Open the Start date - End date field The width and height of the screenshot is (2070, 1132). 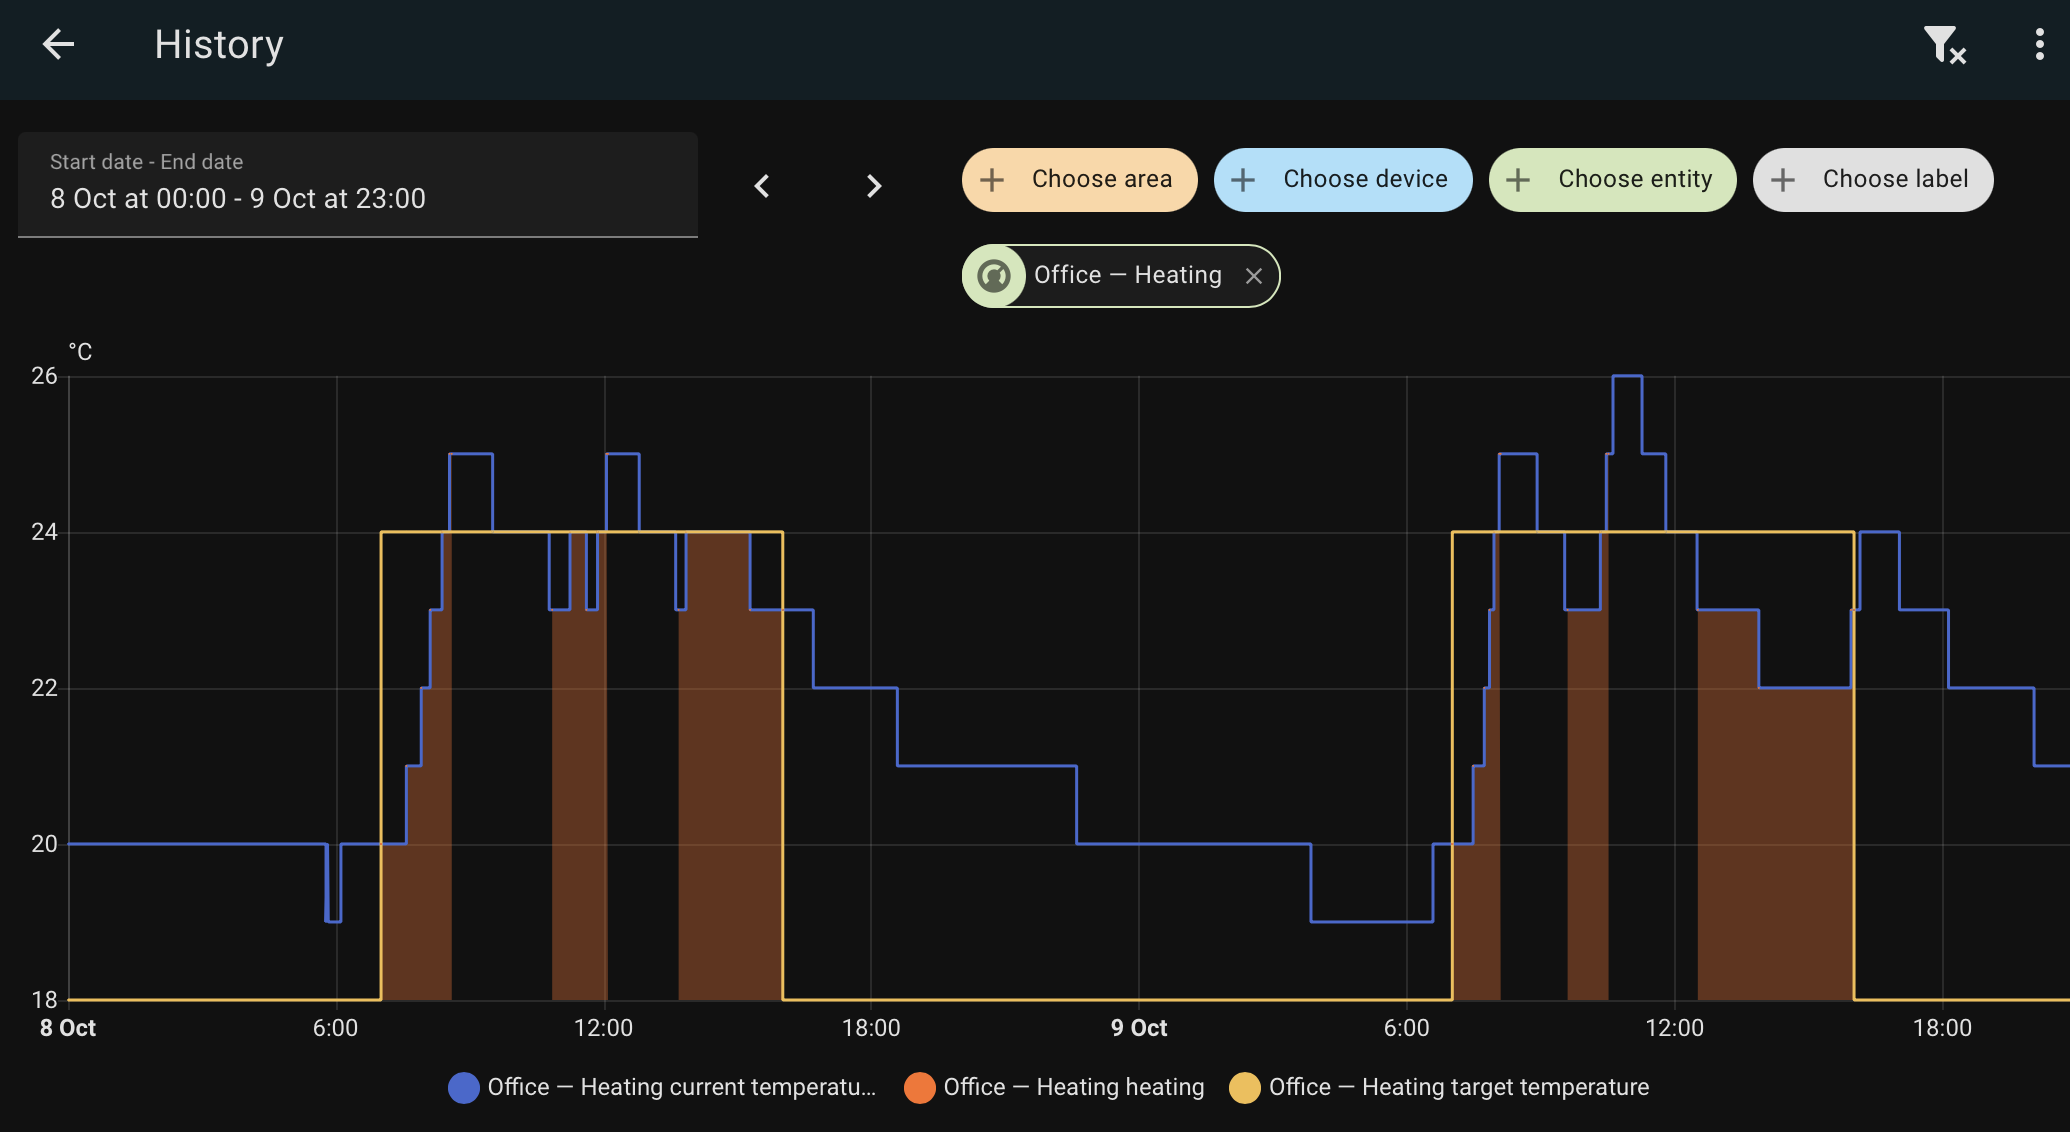click(x=357, y=184)
